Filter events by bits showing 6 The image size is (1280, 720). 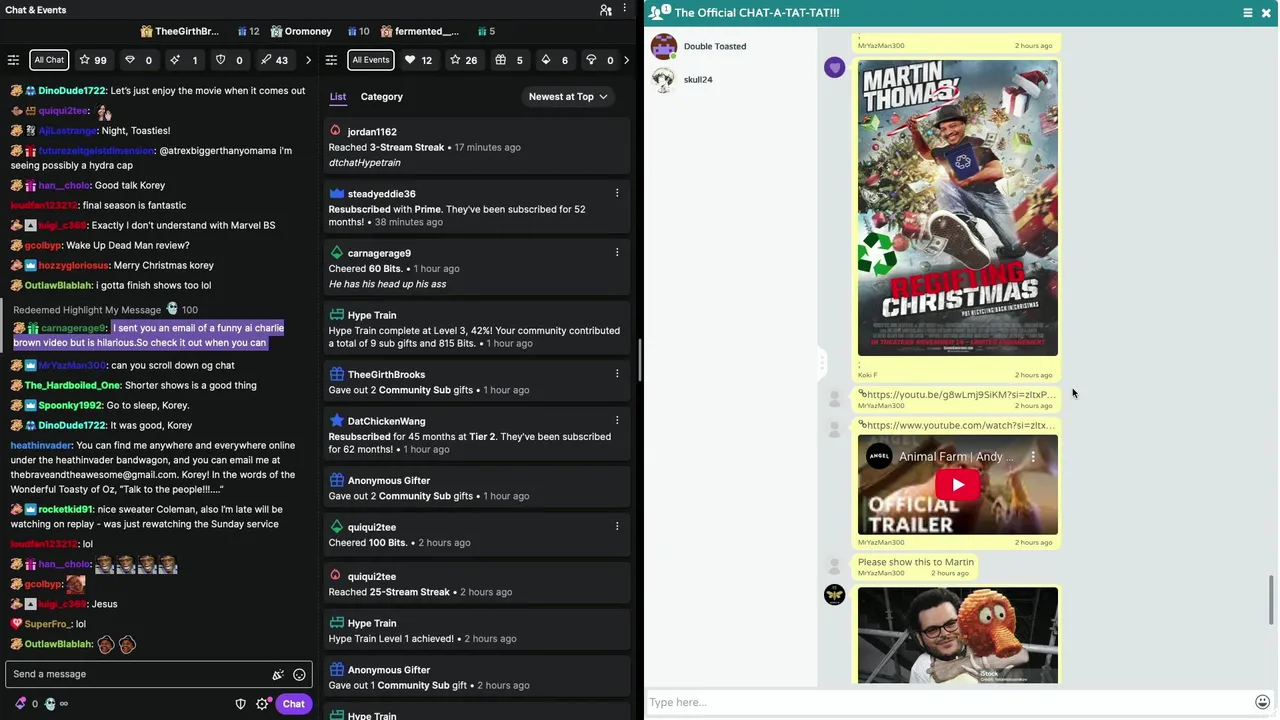[554, 60]
